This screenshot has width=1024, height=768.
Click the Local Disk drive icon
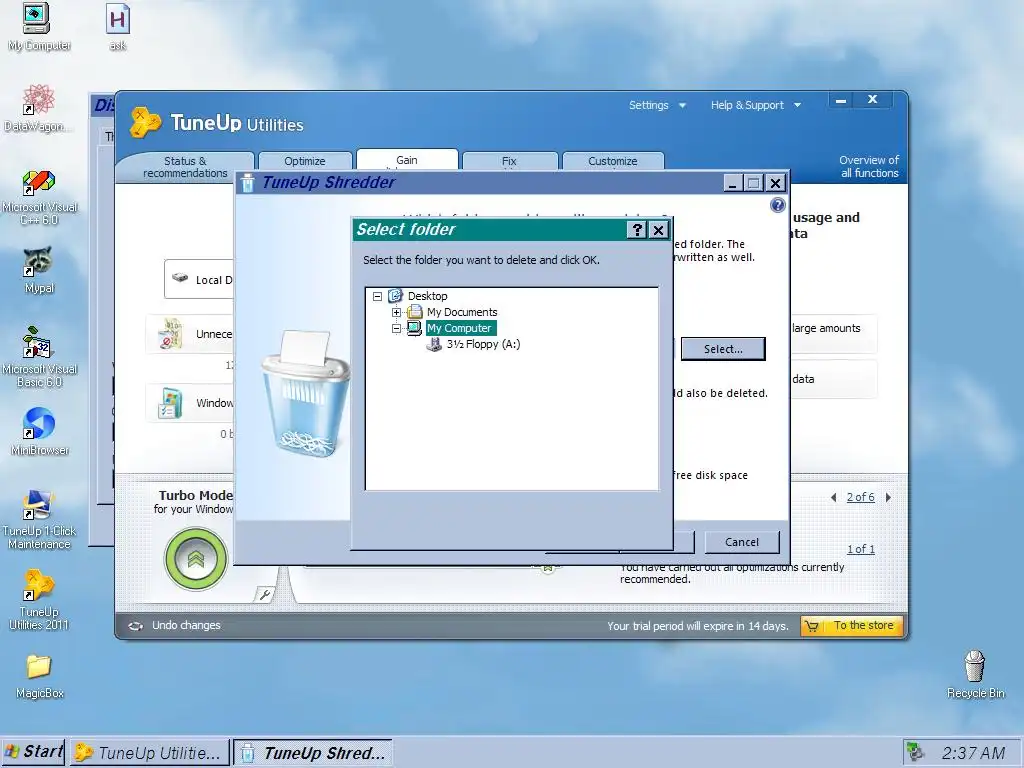click(x=180, y=278)
